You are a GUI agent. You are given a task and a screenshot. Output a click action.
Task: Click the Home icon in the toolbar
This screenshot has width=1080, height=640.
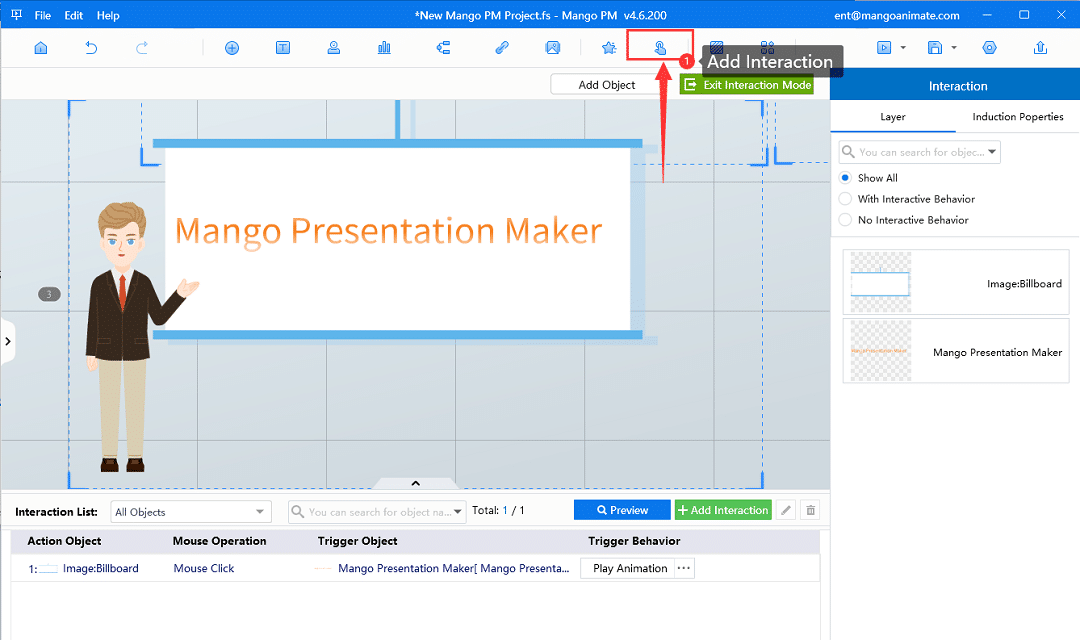pos(41,47)
